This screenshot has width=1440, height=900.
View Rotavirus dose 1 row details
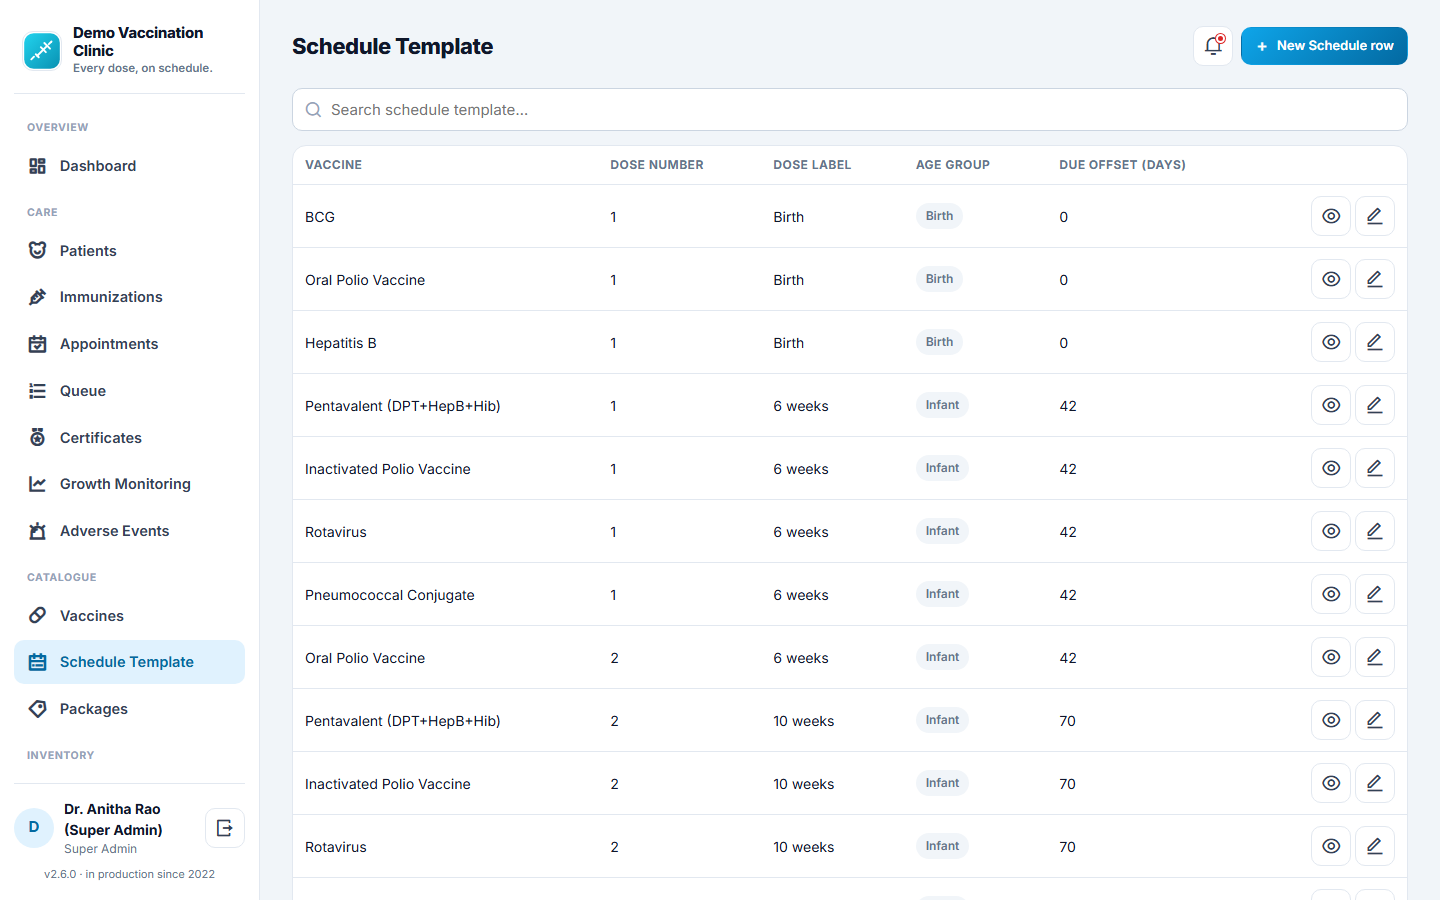tap(1331, 531)
